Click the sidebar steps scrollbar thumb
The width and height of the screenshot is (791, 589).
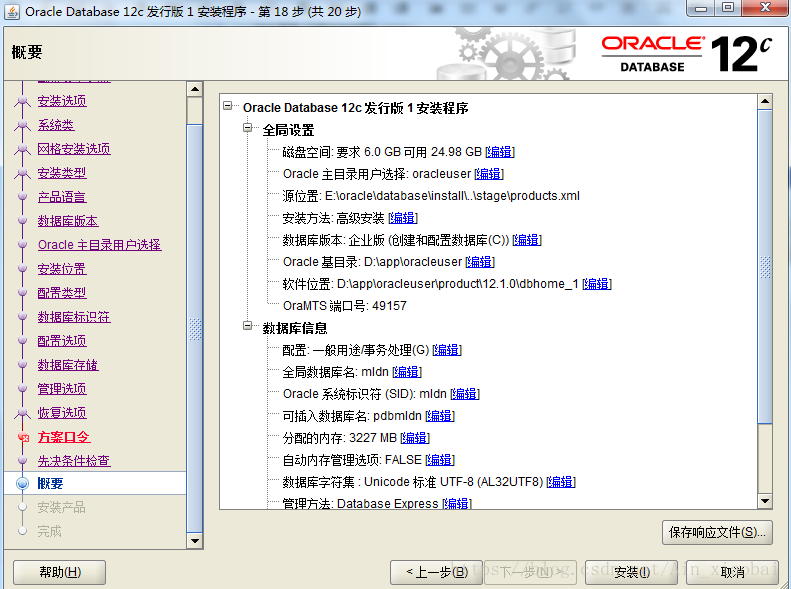pyautogui.click(x=195, y=328)
